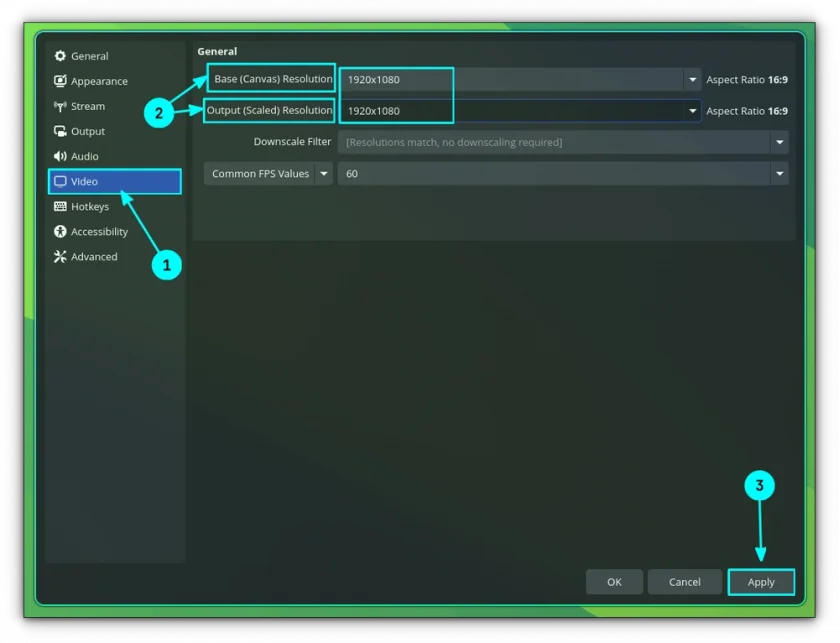840x643 pixels.
Task: Open the Base (Canvas) Resolution dropdown arrow
Action: click(x=692, y=80)
